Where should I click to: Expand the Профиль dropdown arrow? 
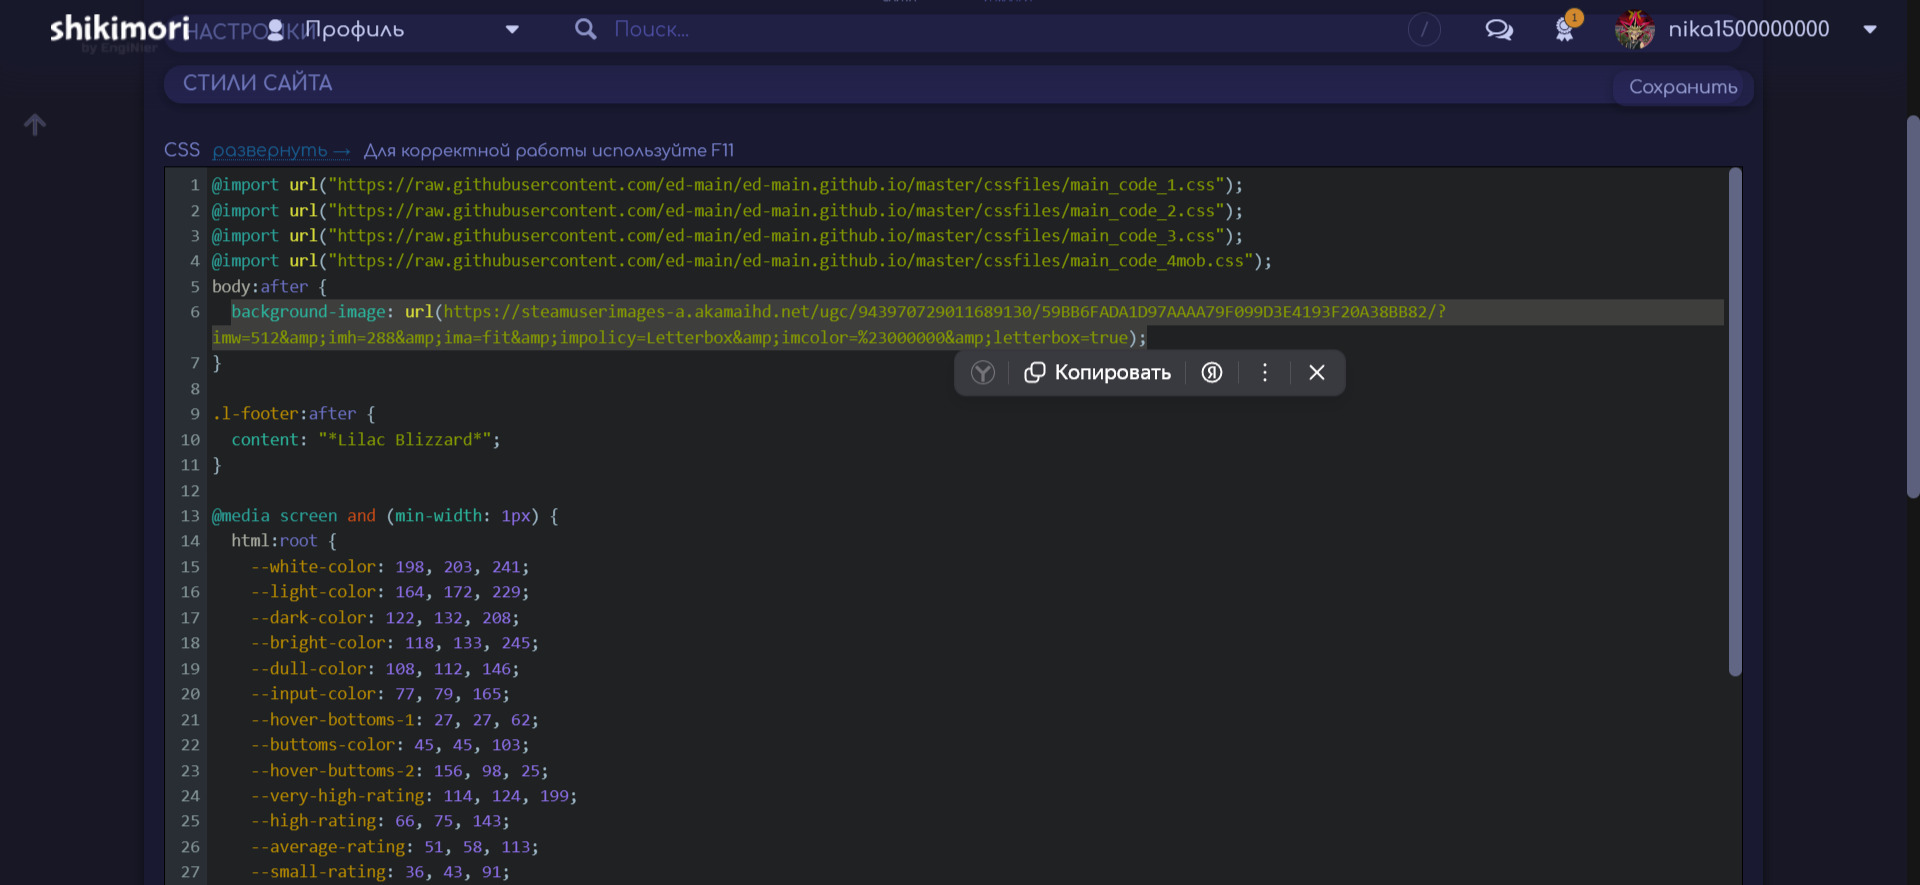pos(512,30)
